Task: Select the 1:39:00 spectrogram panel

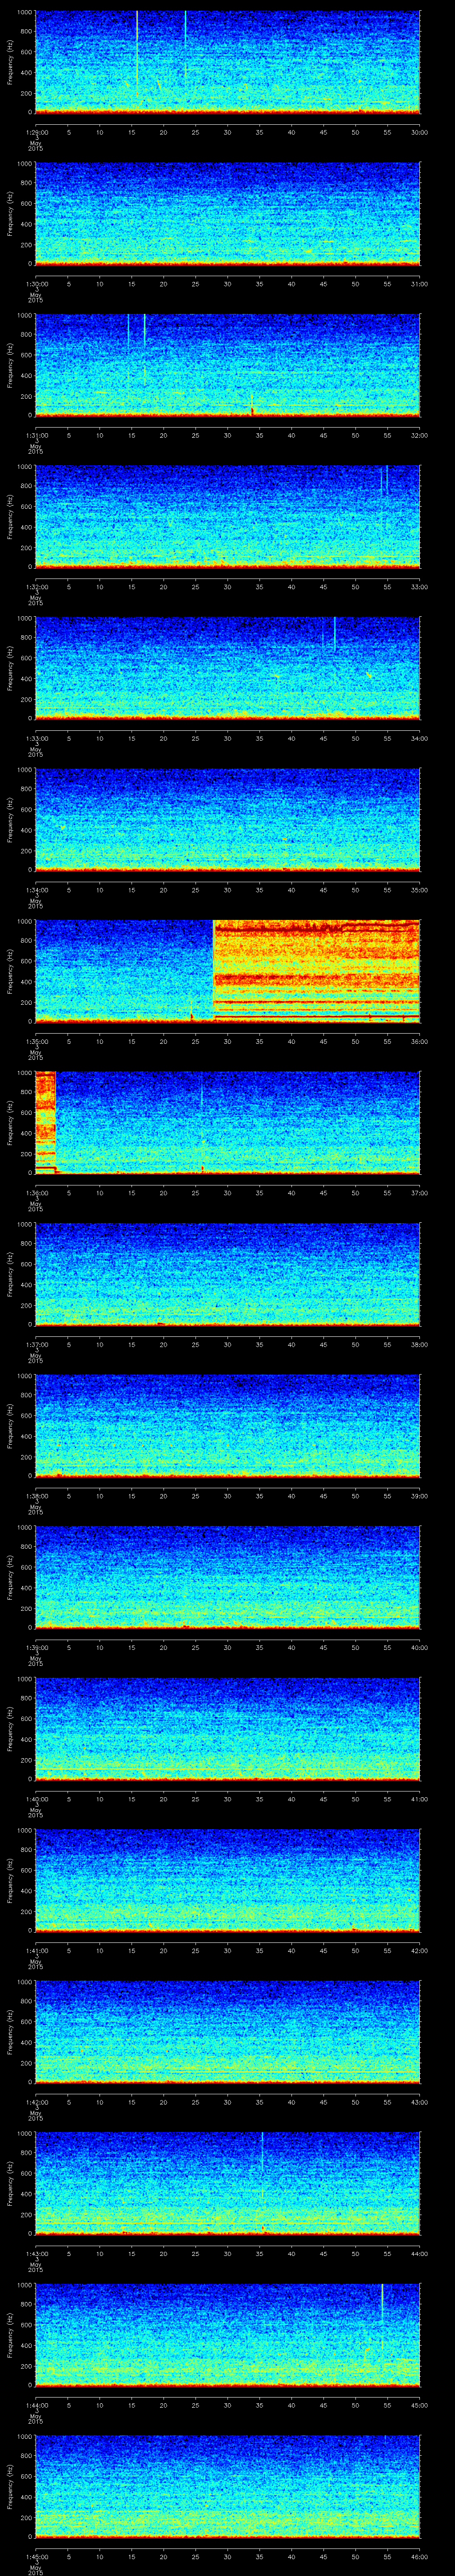Action: (x=227, y=1576)
